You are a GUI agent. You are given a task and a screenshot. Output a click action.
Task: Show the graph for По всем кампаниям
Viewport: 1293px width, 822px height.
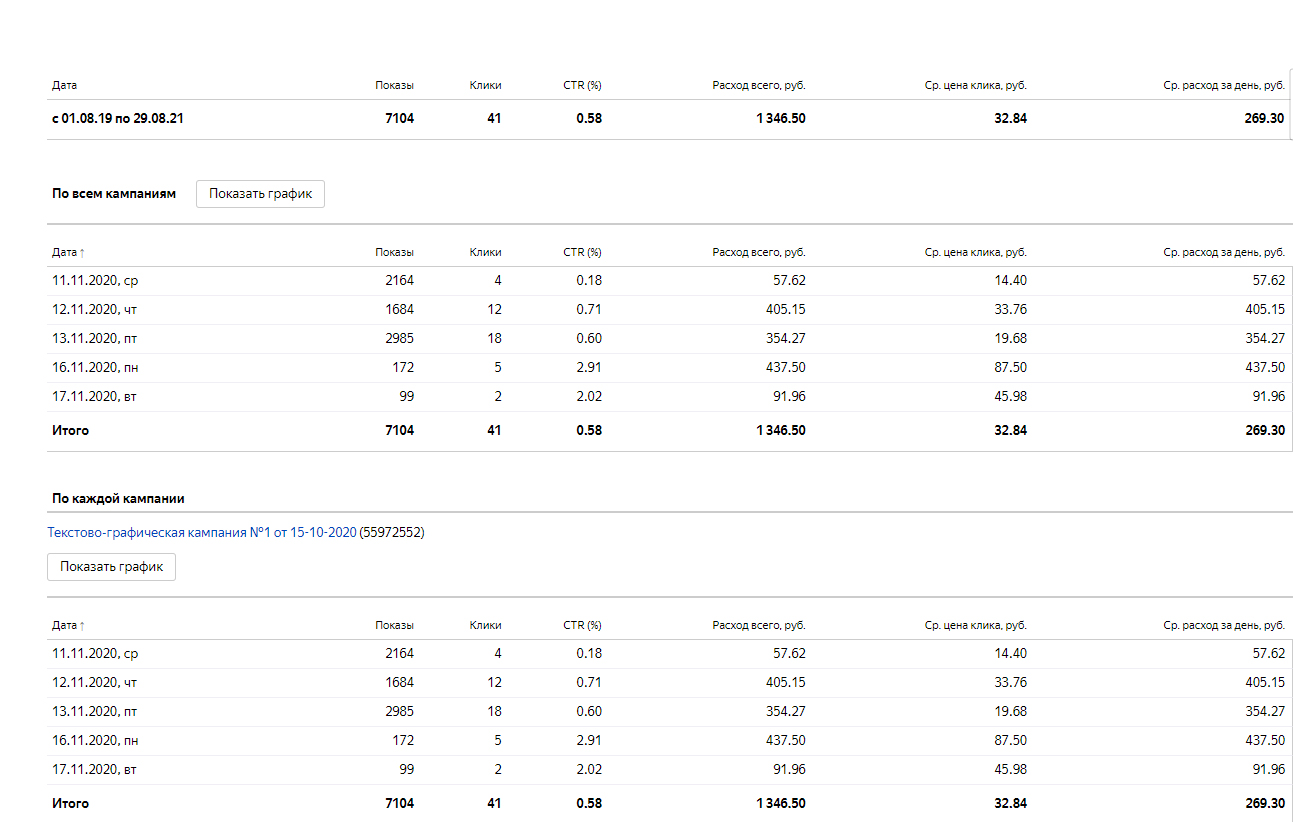click(x=260, y=194)
